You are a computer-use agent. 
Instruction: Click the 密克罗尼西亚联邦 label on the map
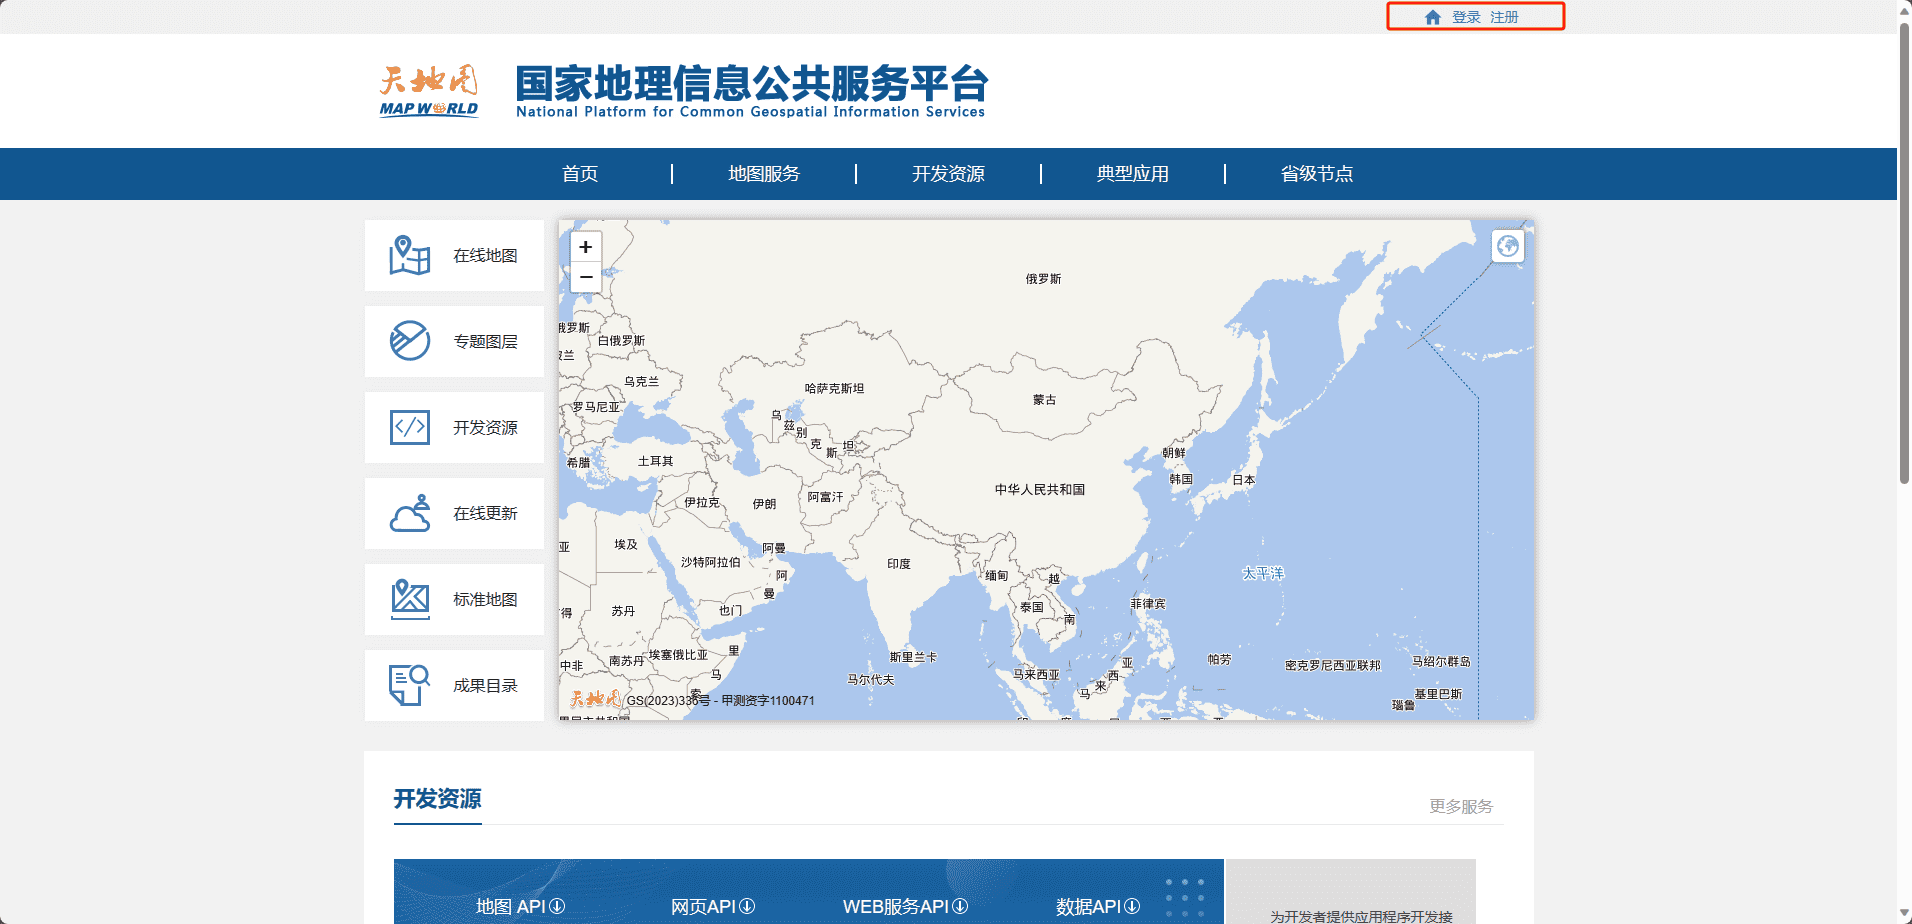point(1332,666)
